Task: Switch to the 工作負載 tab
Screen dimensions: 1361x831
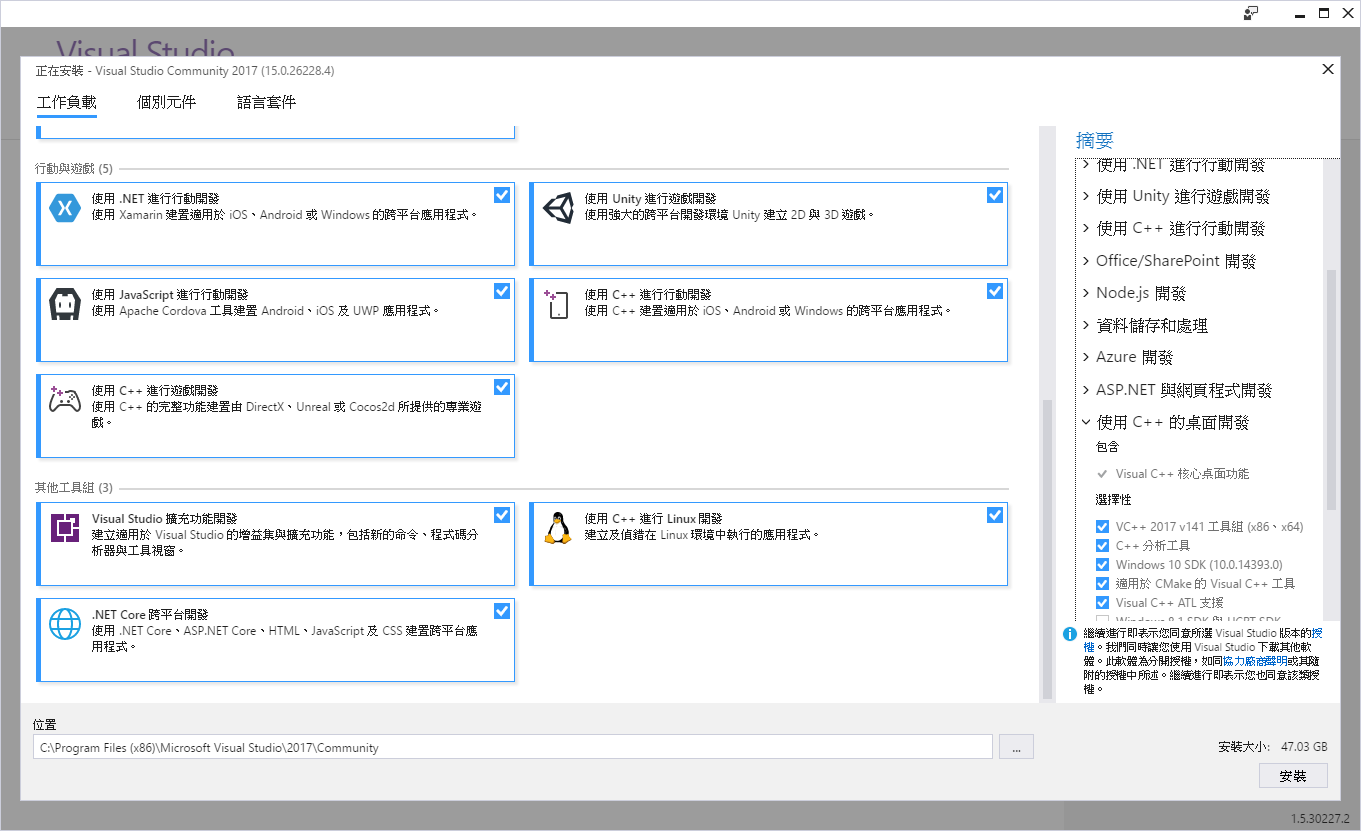Action: point(67,102)
